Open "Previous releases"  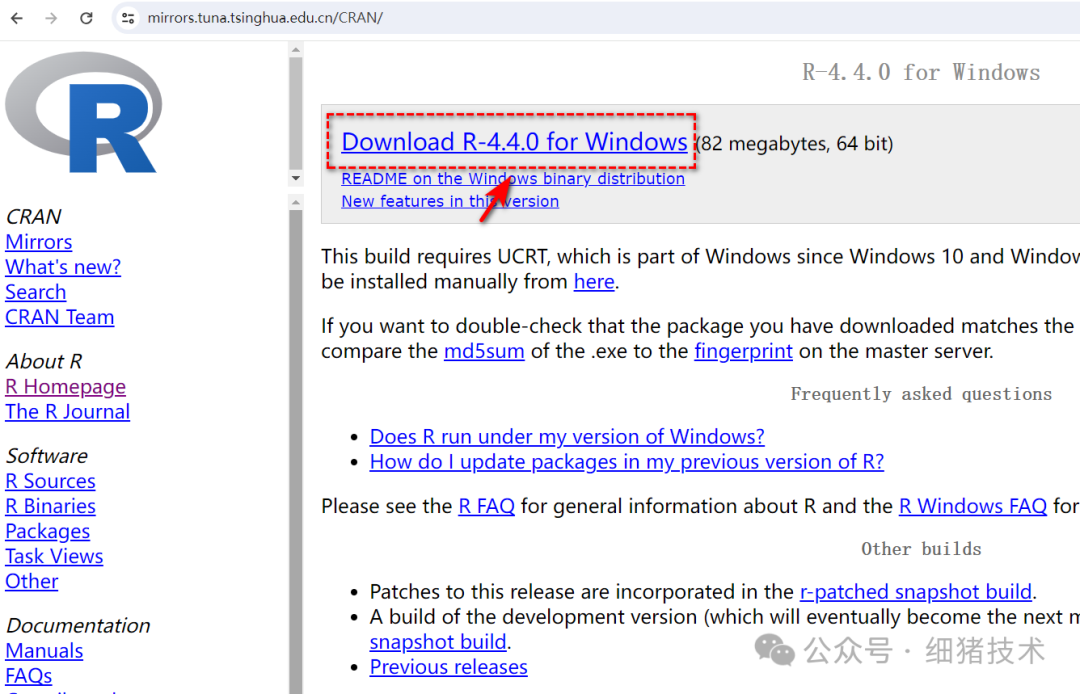(x=448, y=666)
